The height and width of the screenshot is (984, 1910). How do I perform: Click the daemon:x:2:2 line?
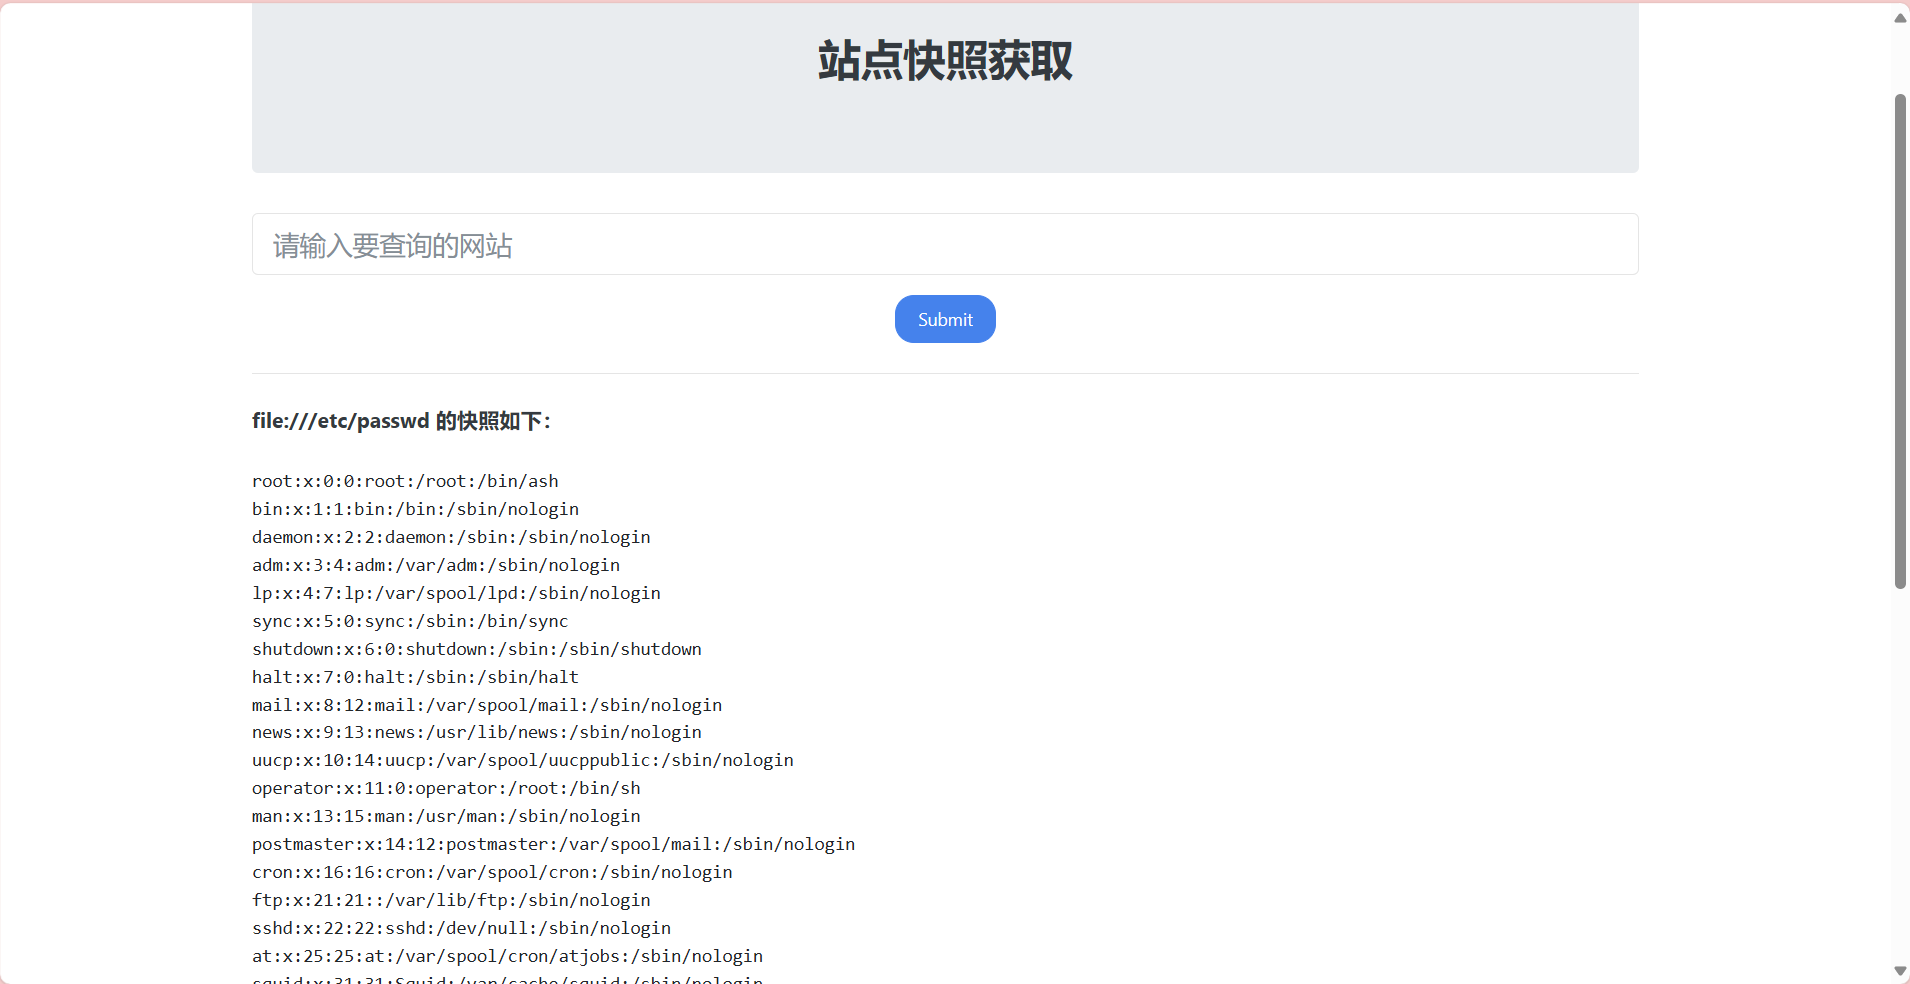click(451, 537)
